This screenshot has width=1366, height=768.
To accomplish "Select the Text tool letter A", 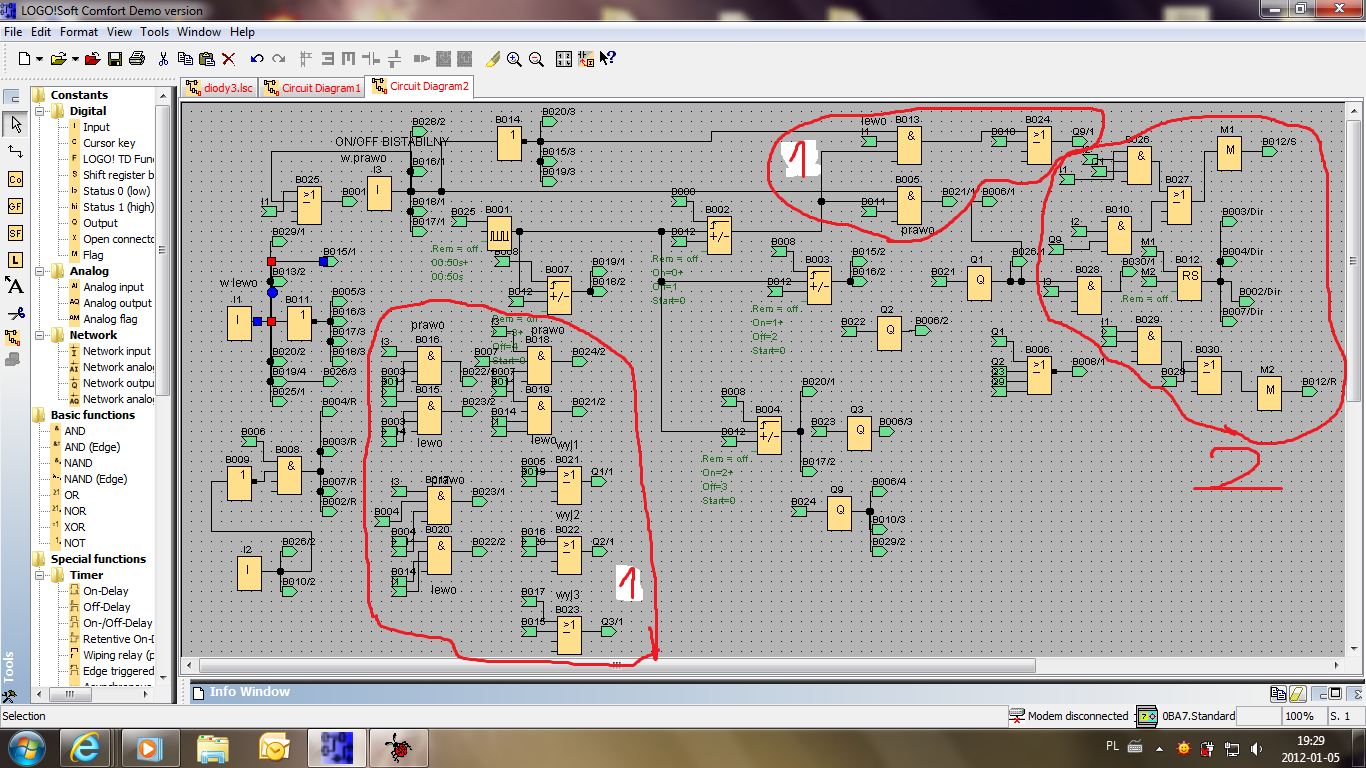I will (15, 286).
